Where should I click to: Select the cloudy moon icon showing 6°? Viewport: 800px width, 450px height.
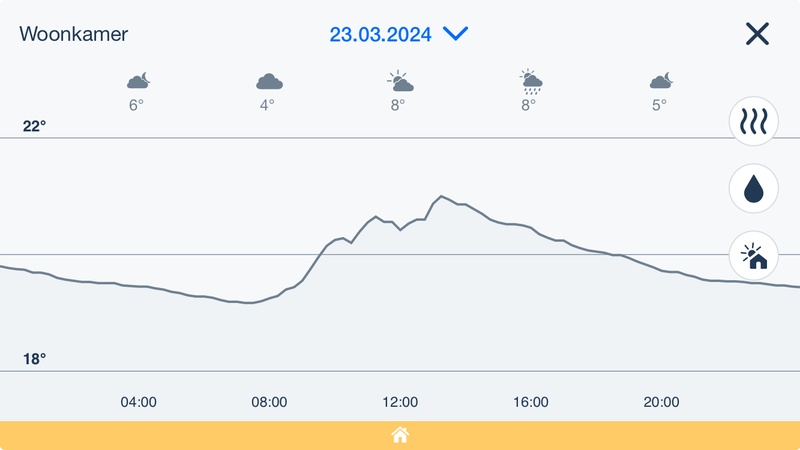(137, 81)
